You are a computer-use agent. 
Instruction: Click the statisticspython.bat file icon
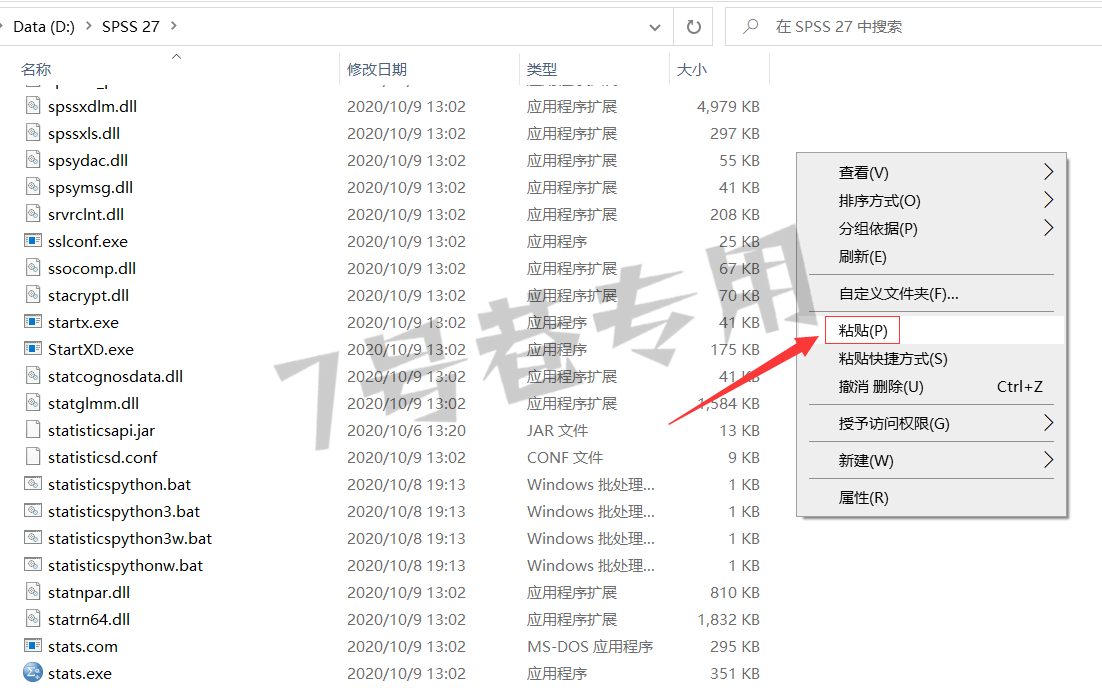pyautogui.click(x=33, y=484)
